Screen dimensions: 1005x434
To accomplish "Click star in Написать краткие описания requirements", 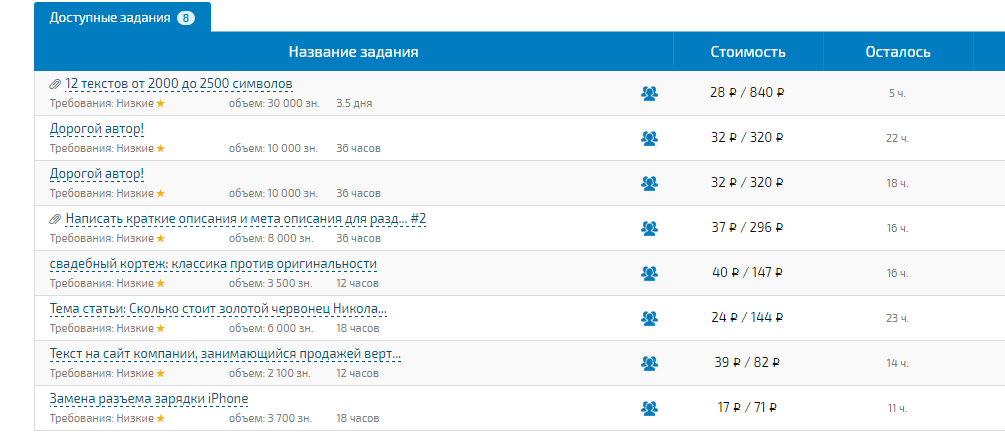I will click(x=160, y=238).
